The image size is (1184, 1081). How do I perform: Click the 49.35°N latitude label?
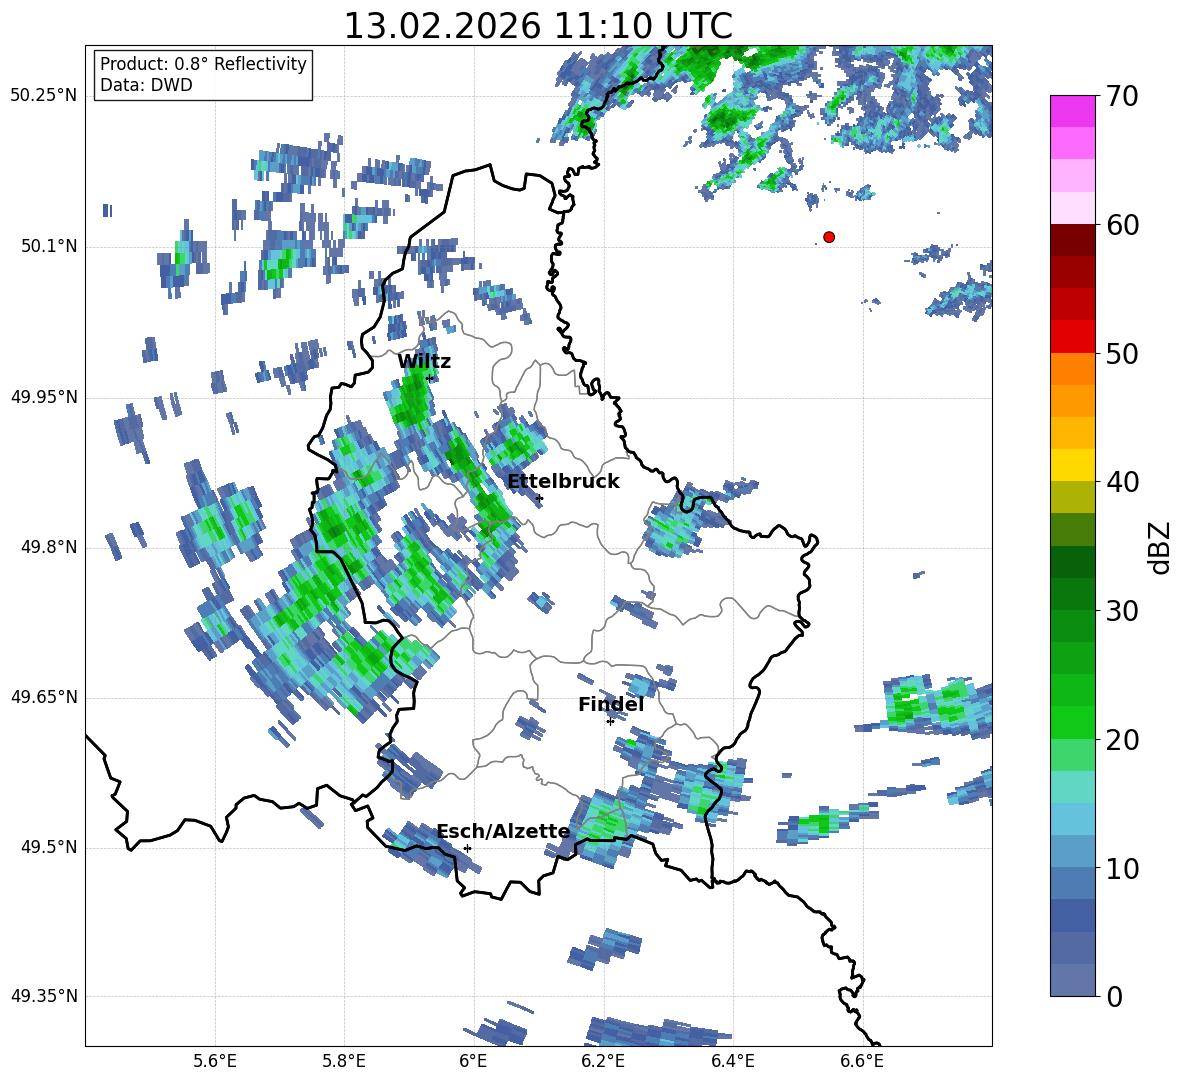(44, 996)
